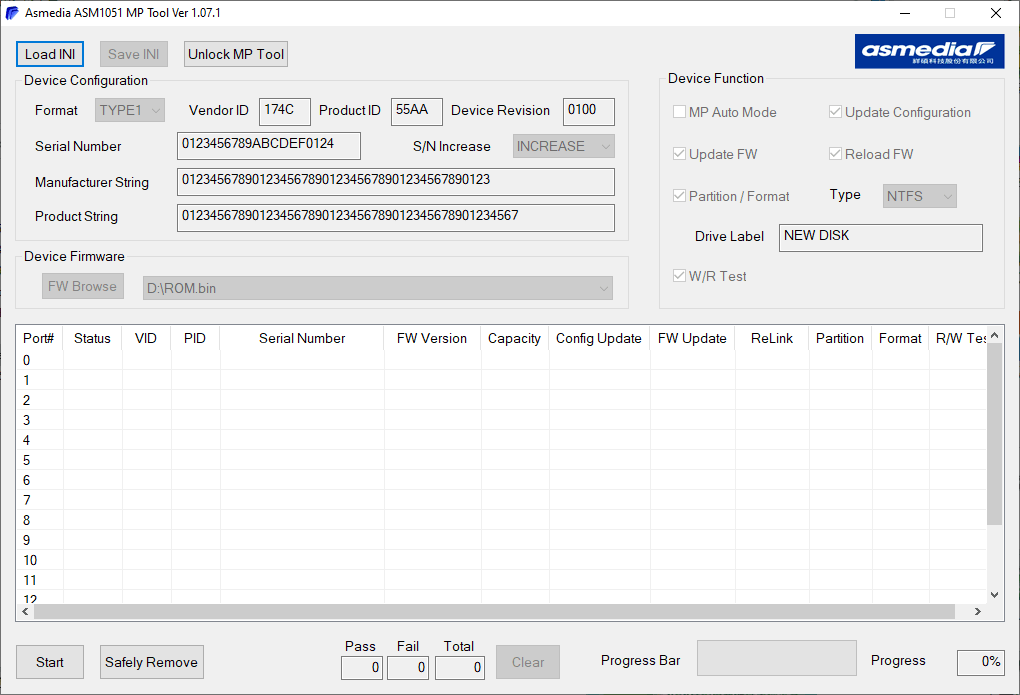Expand the D:\ROM.bin firmware path dropdown
Image resolution: width=1020 pixels, height=695 pixels.
(377, 288)
